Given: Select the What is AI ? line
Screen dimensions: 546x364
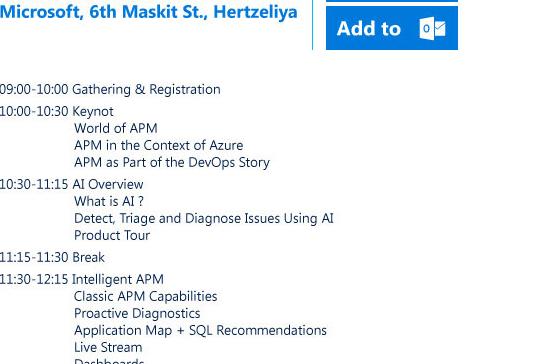Looking at the screenshot, I should [x=109, y=201].
